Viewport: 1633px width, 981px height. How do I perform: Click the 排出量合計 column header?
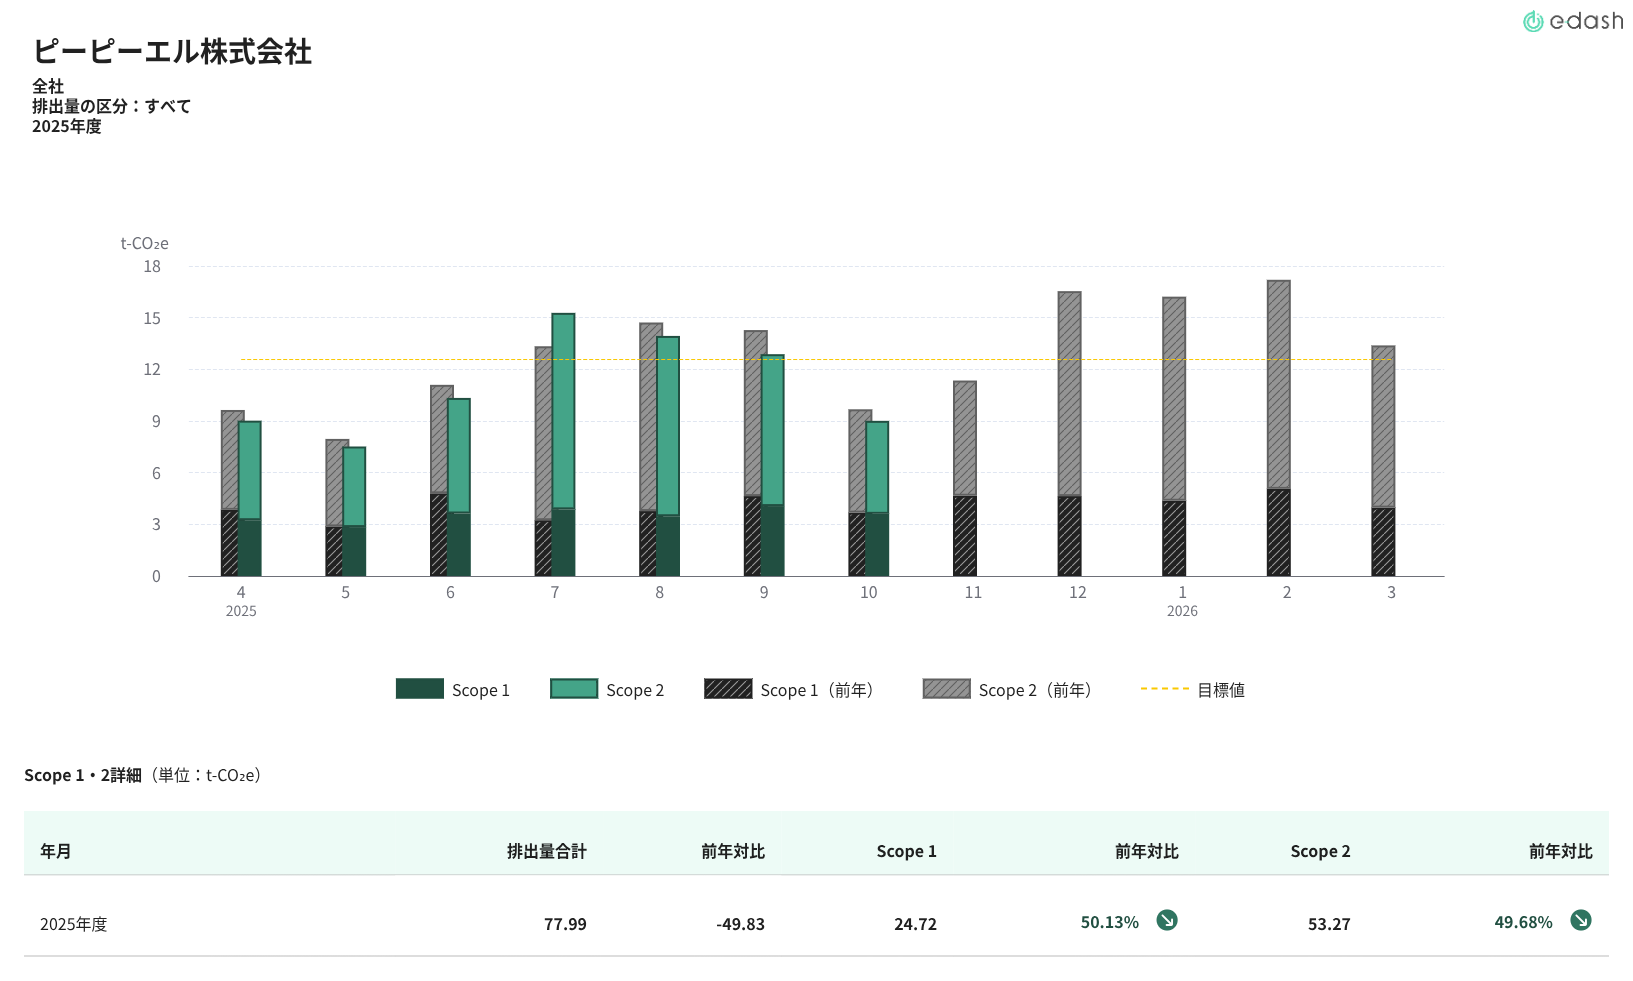pyautogui.click(x=546, y=851)
